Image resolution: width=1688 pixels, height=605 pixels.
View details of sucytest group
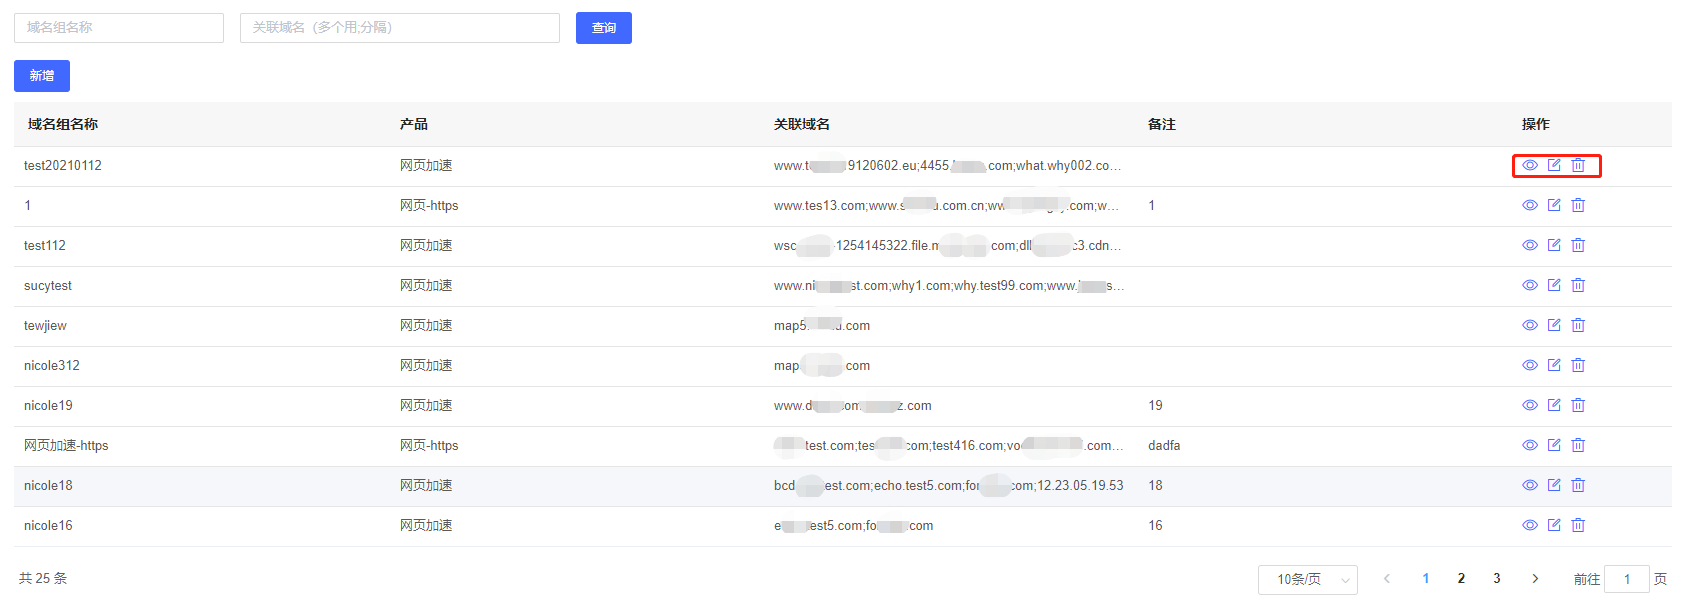tap(1530, 285)
